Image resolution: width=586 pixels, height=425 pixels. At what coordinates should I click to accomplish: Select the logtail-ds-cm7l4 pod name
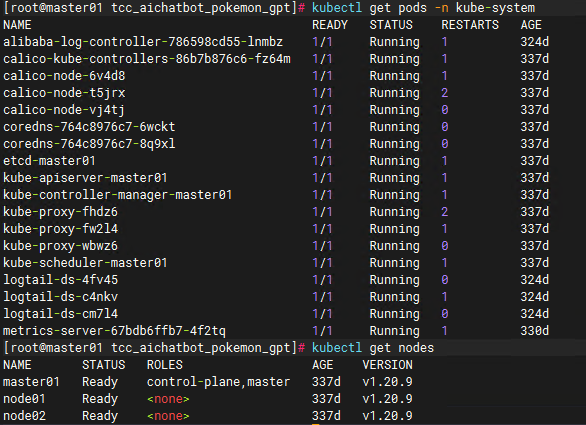click(61, 314)
